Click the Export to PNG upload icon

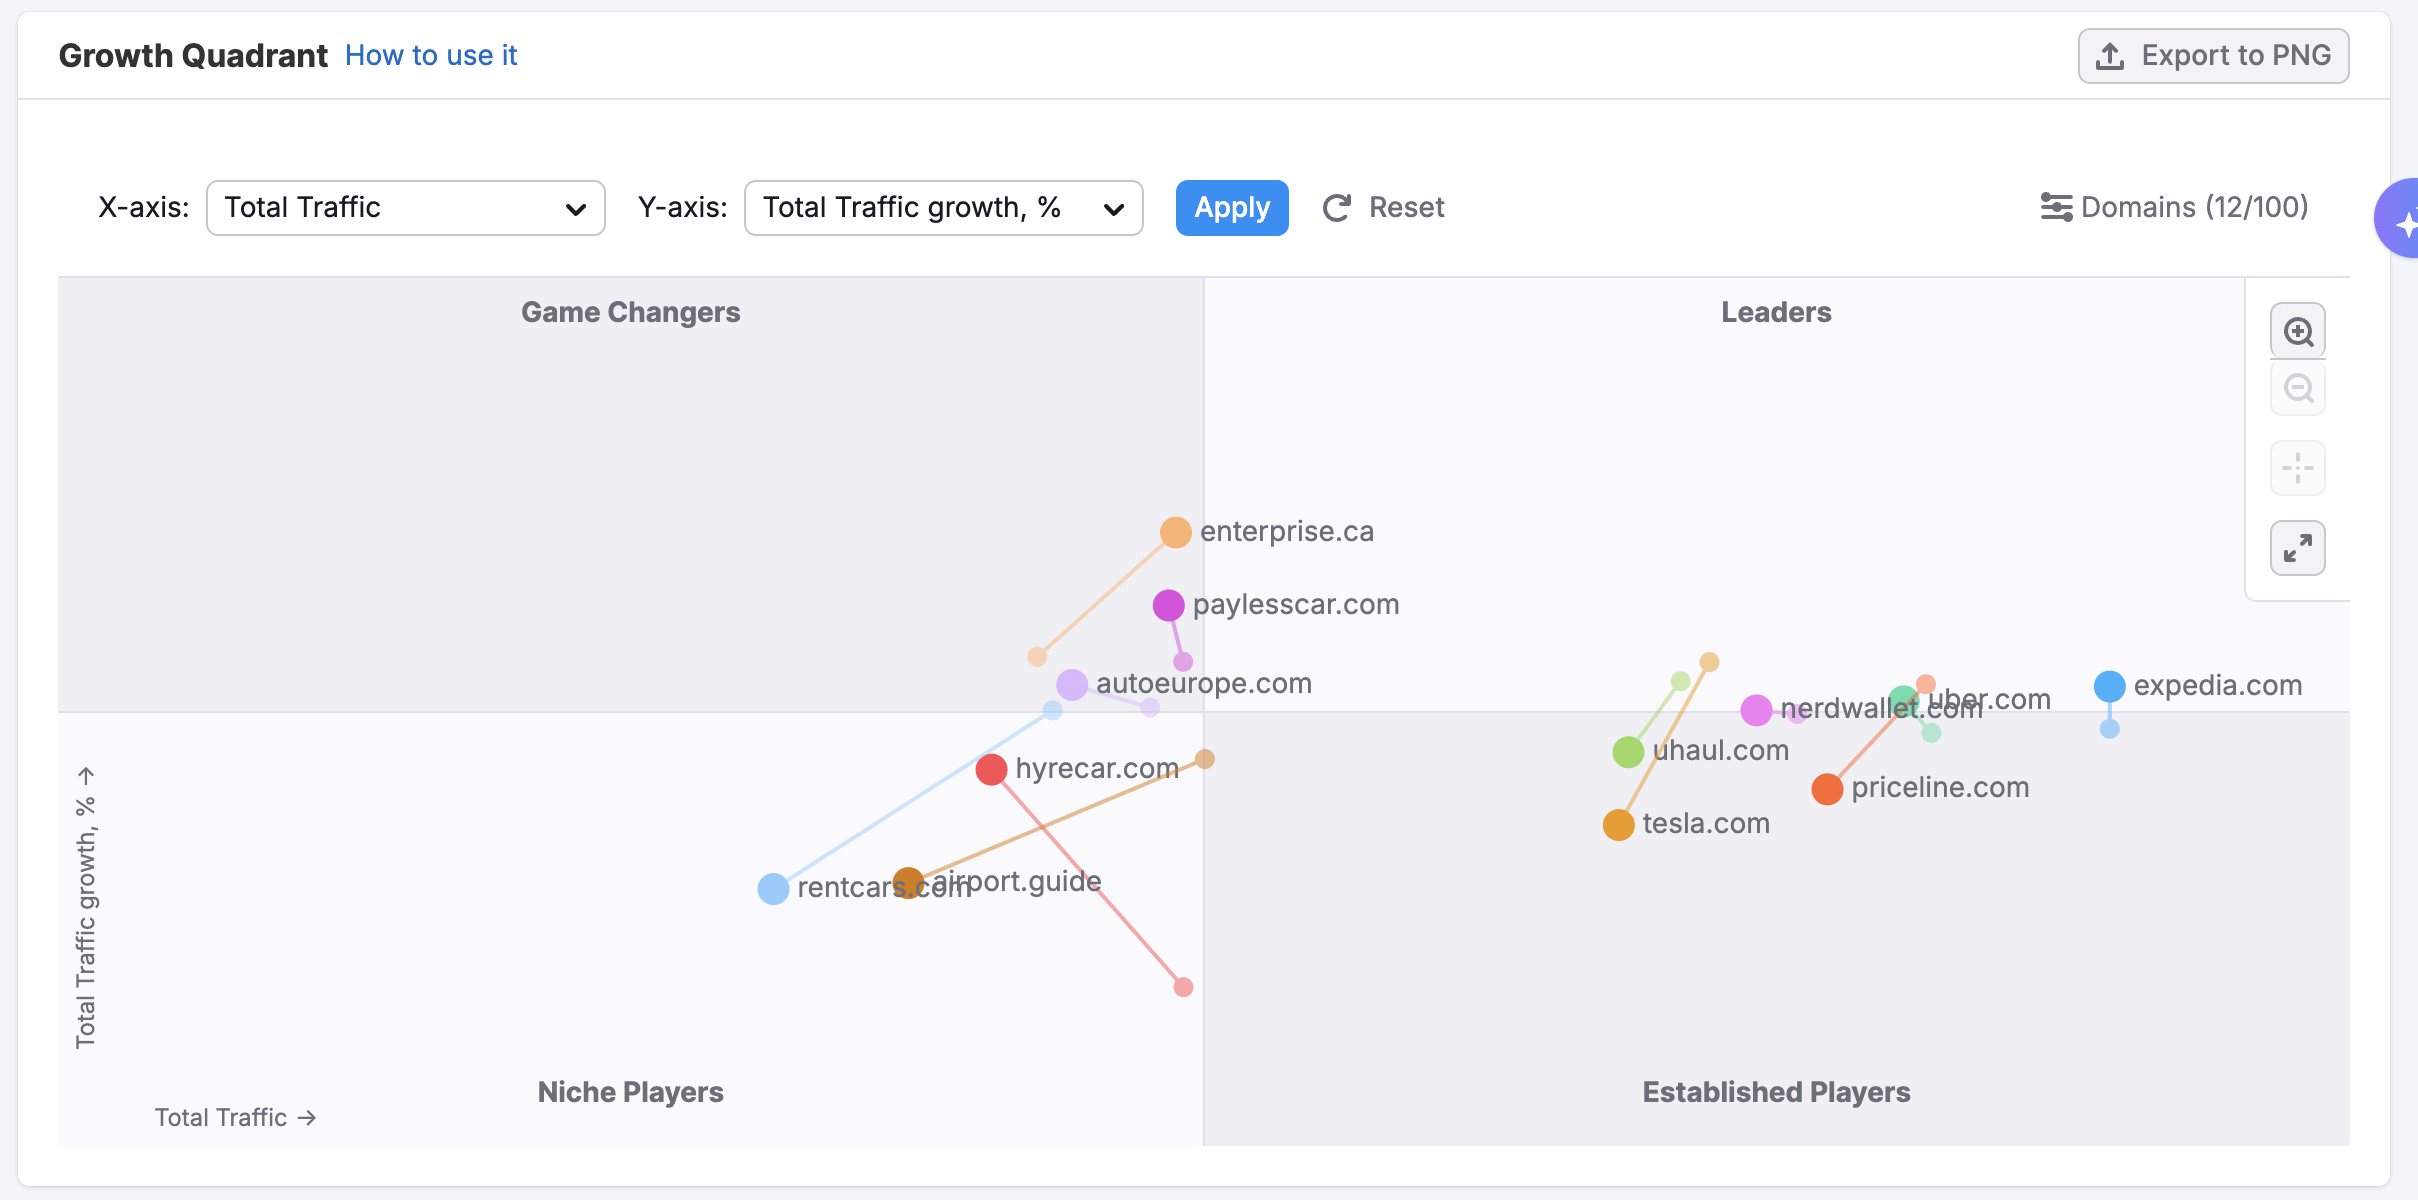tap(2110, 56)
